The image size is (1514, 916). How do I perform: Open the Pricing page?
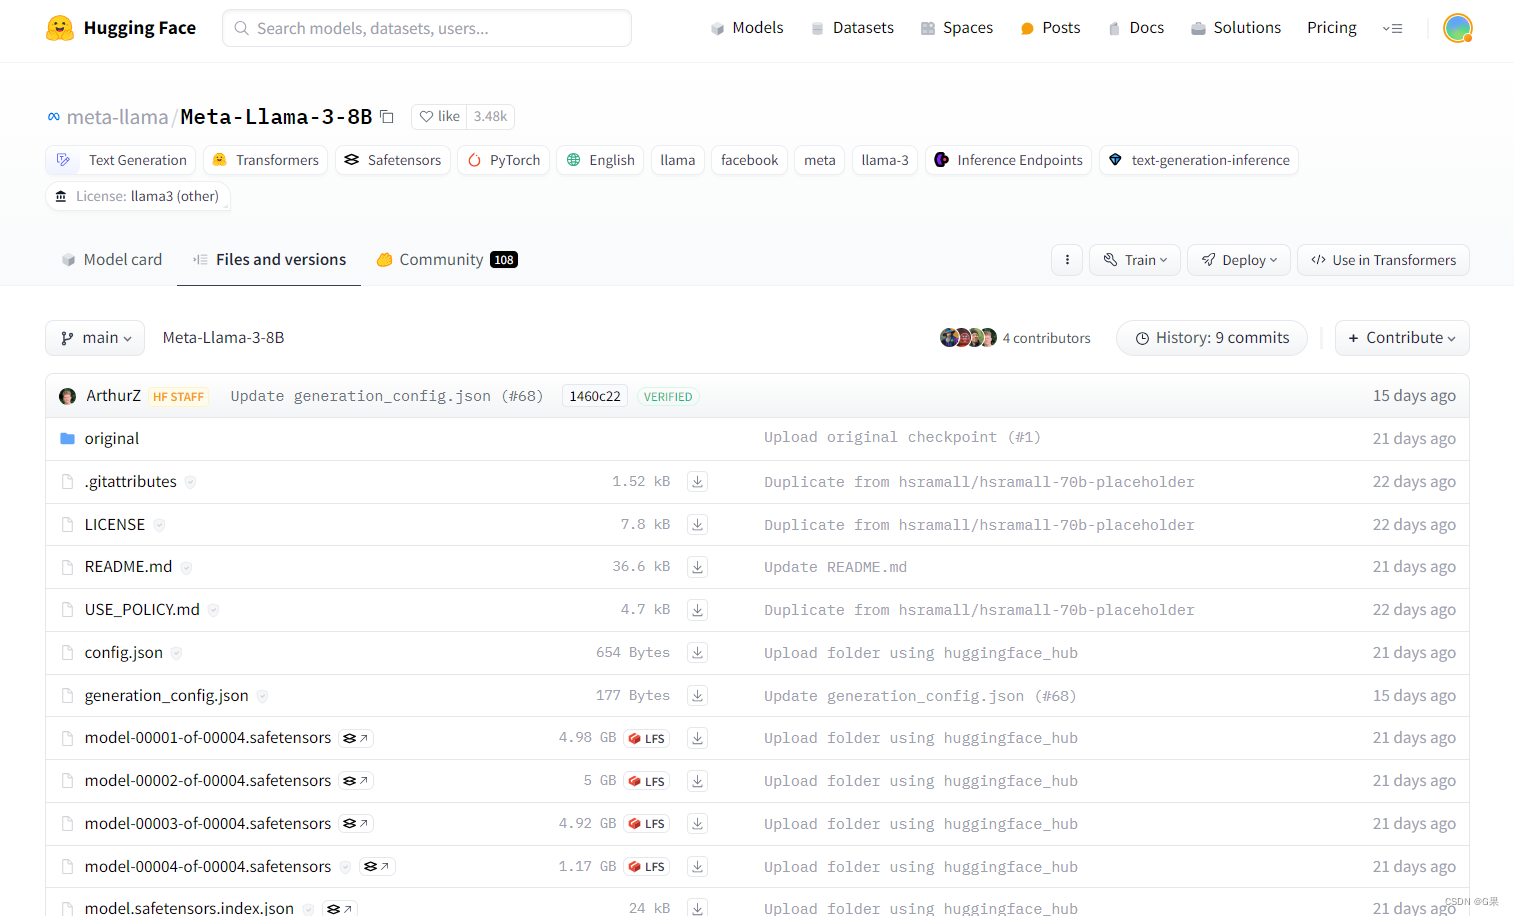[1332, 28]
